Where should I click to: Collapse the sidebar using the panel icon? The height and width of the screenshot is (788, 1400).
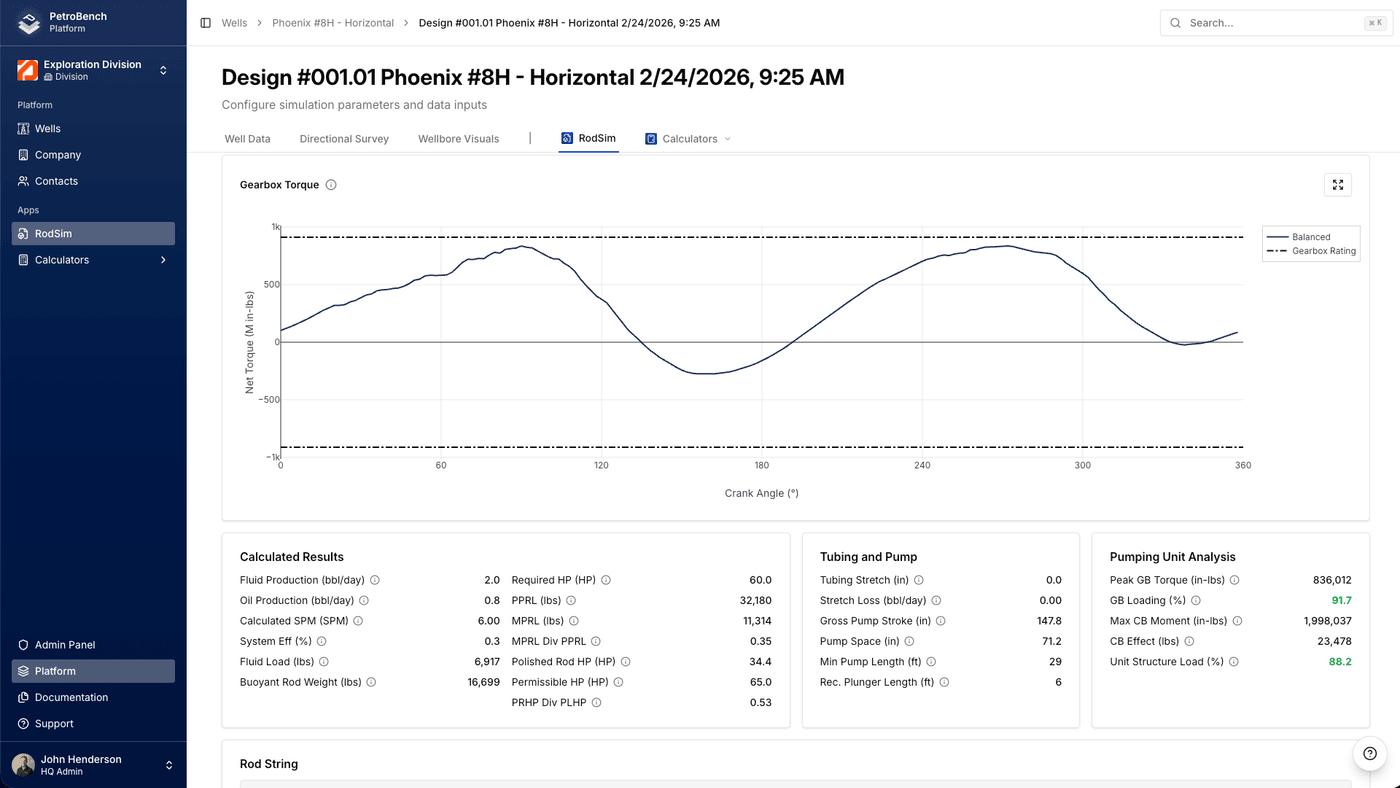pos(205,22)
